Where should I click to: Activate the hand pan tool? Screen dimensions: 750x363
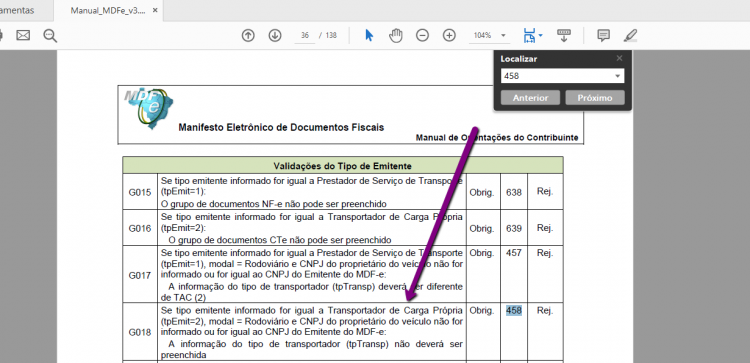396,35
